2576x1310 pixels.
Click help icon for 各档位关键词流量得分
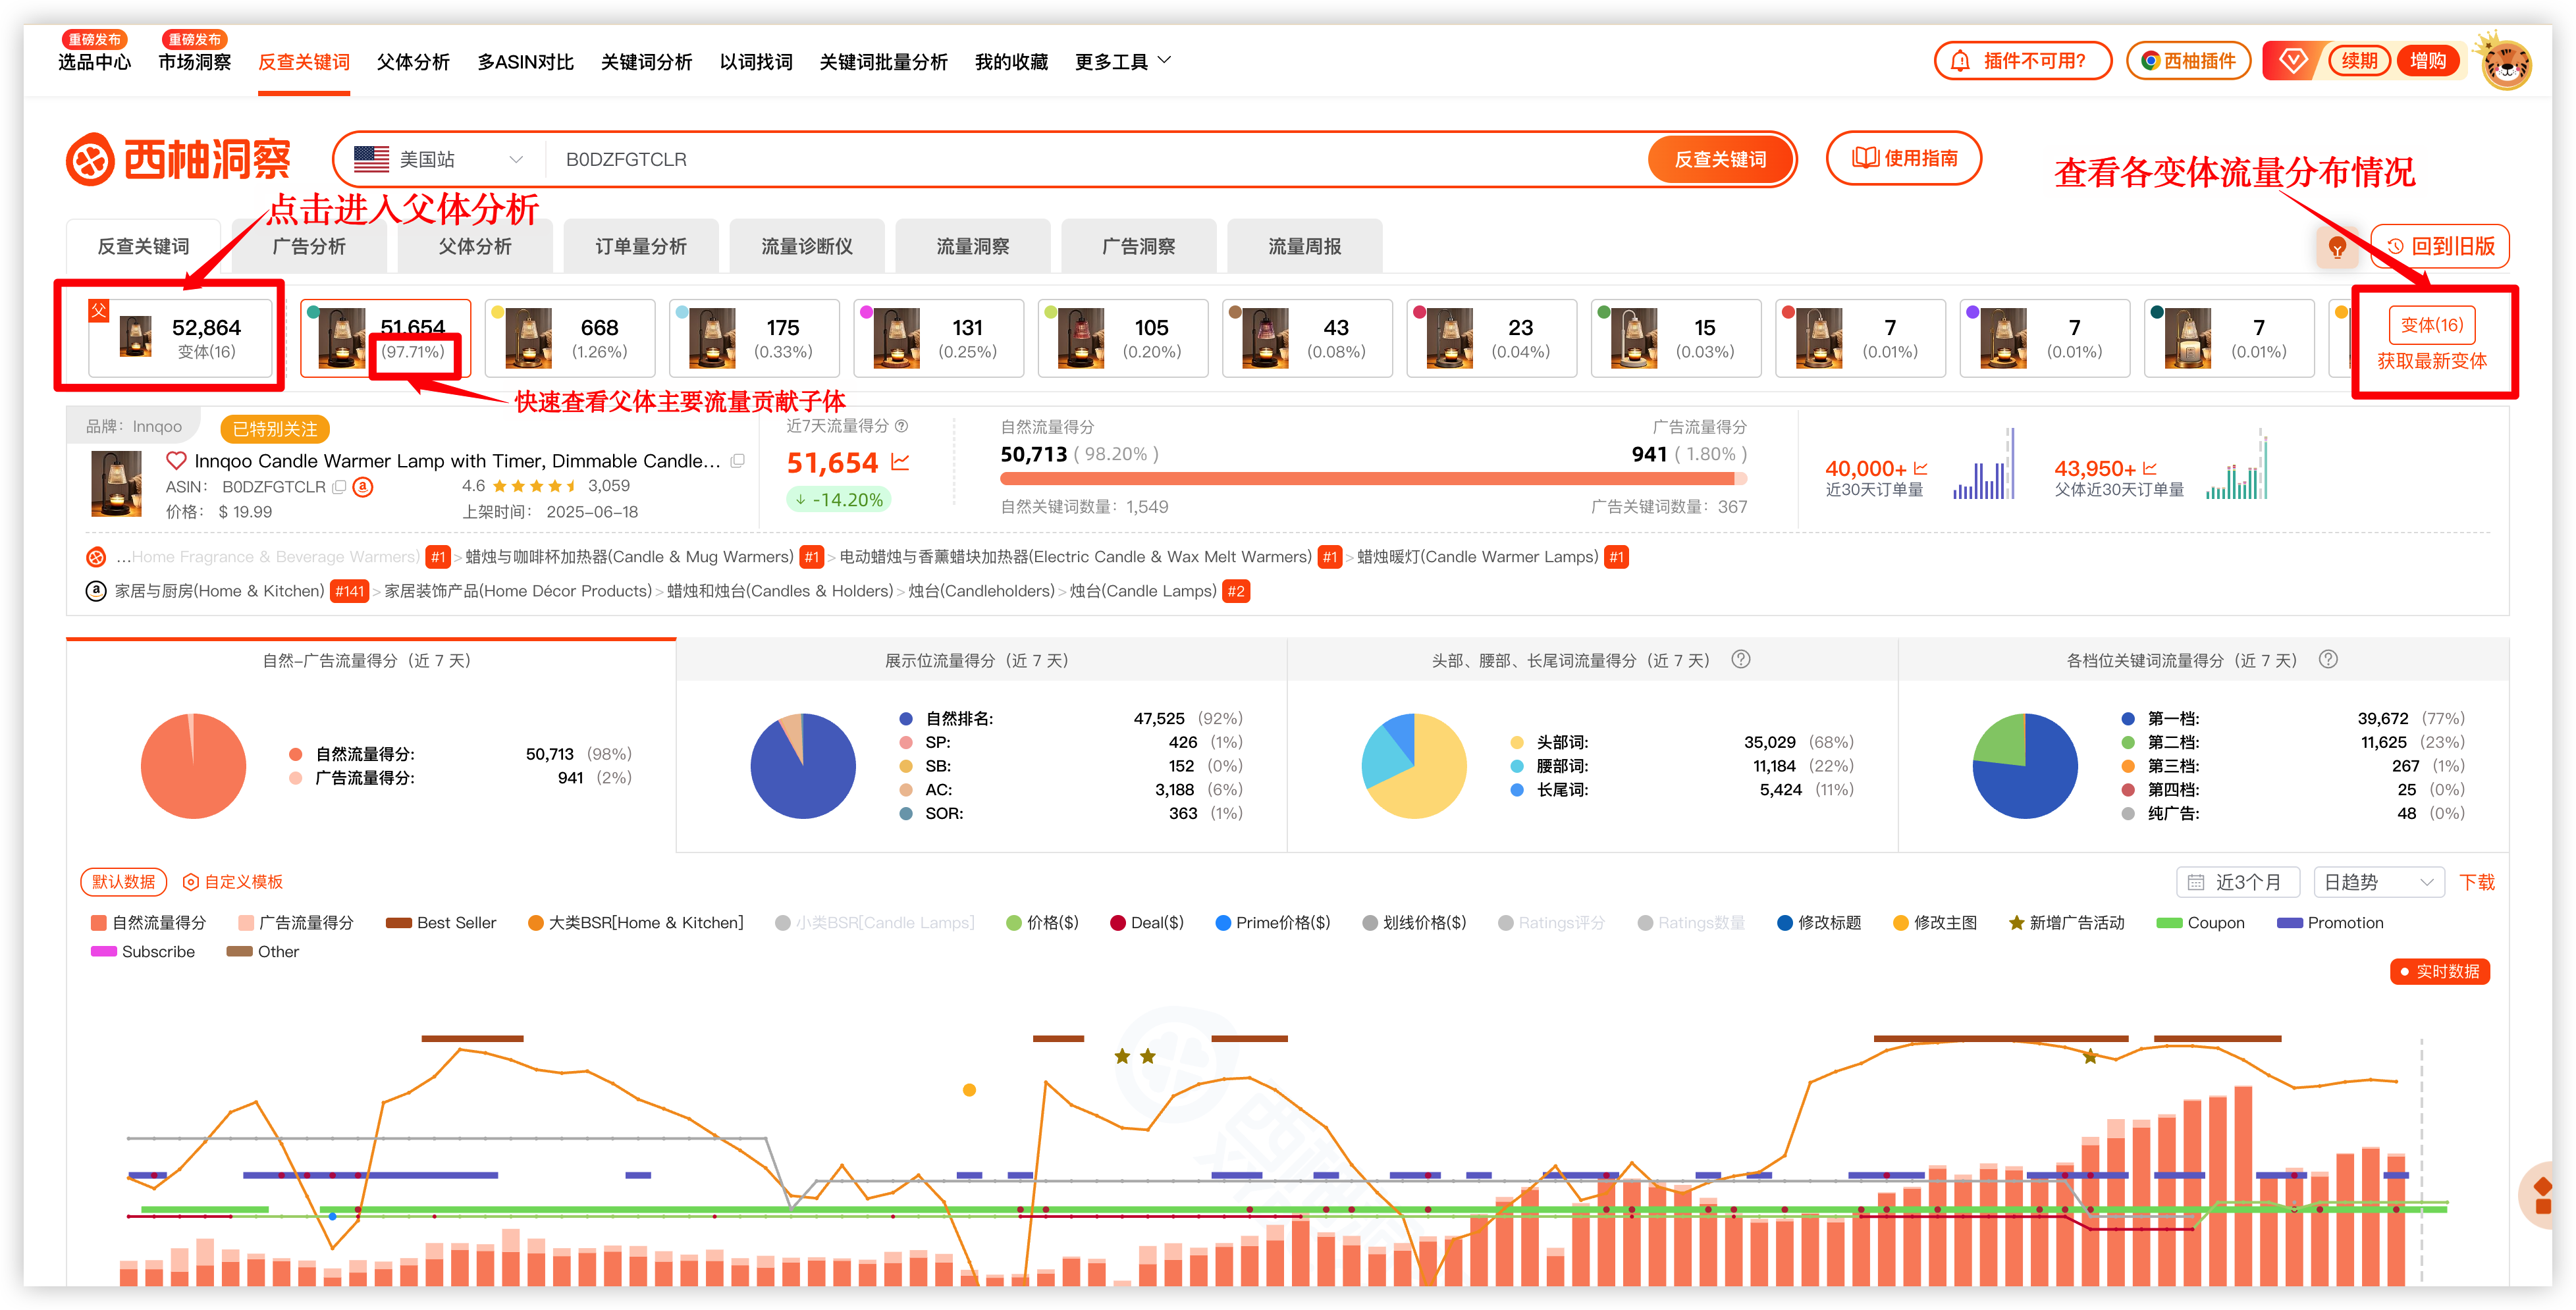[2328, 660]
